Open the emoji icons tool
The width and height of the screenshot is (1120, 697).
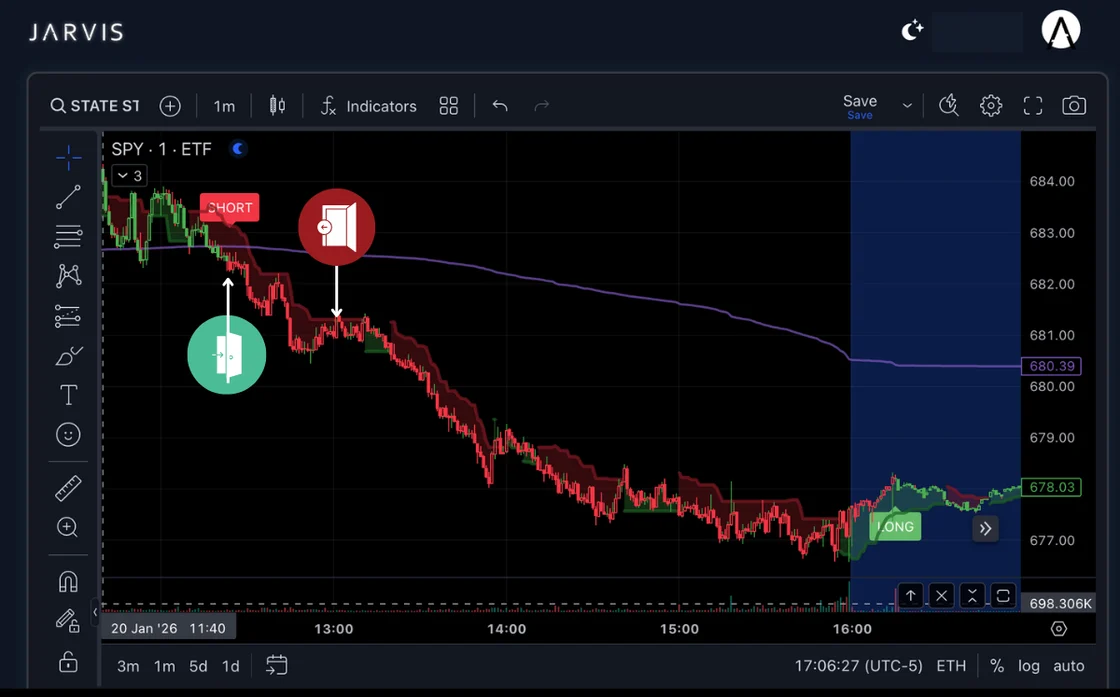click(69, 434)
